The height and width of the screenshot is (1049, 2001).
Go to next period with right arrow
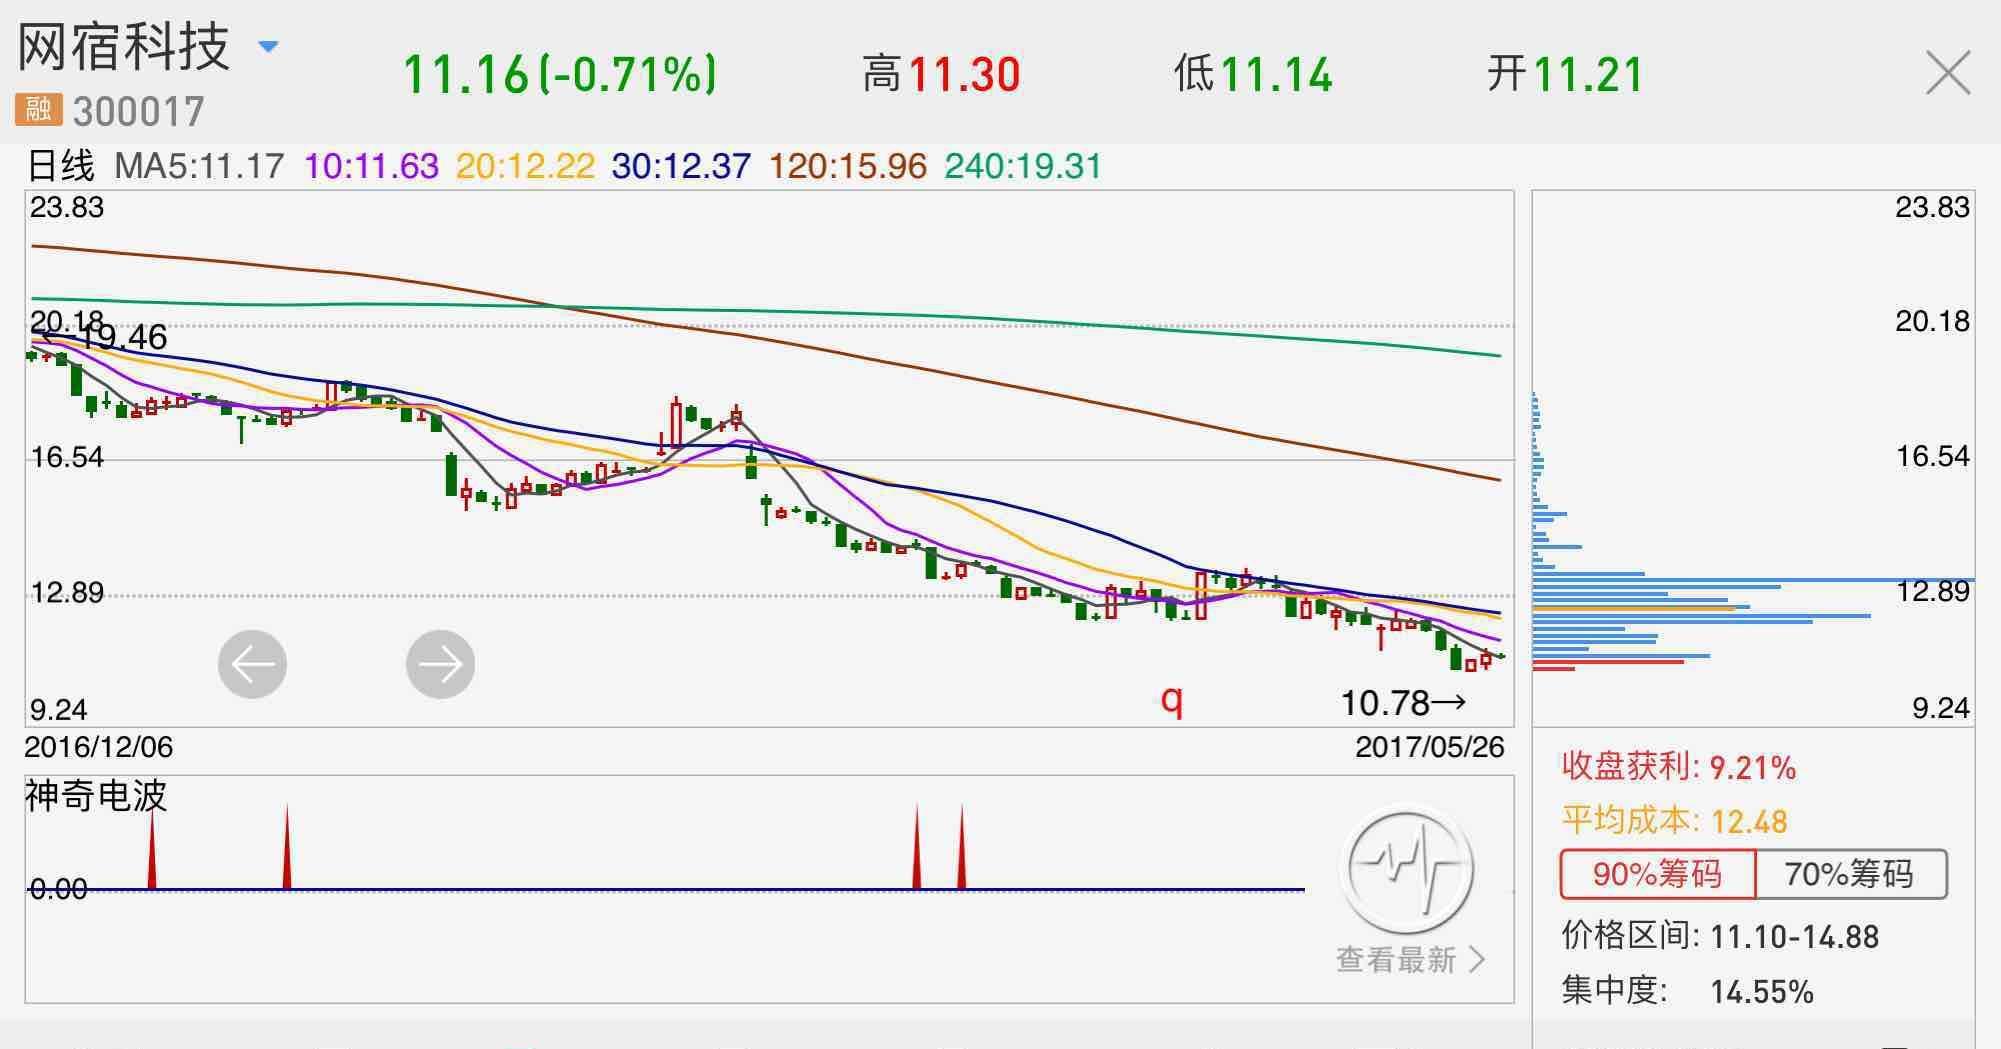coord(440,664)
